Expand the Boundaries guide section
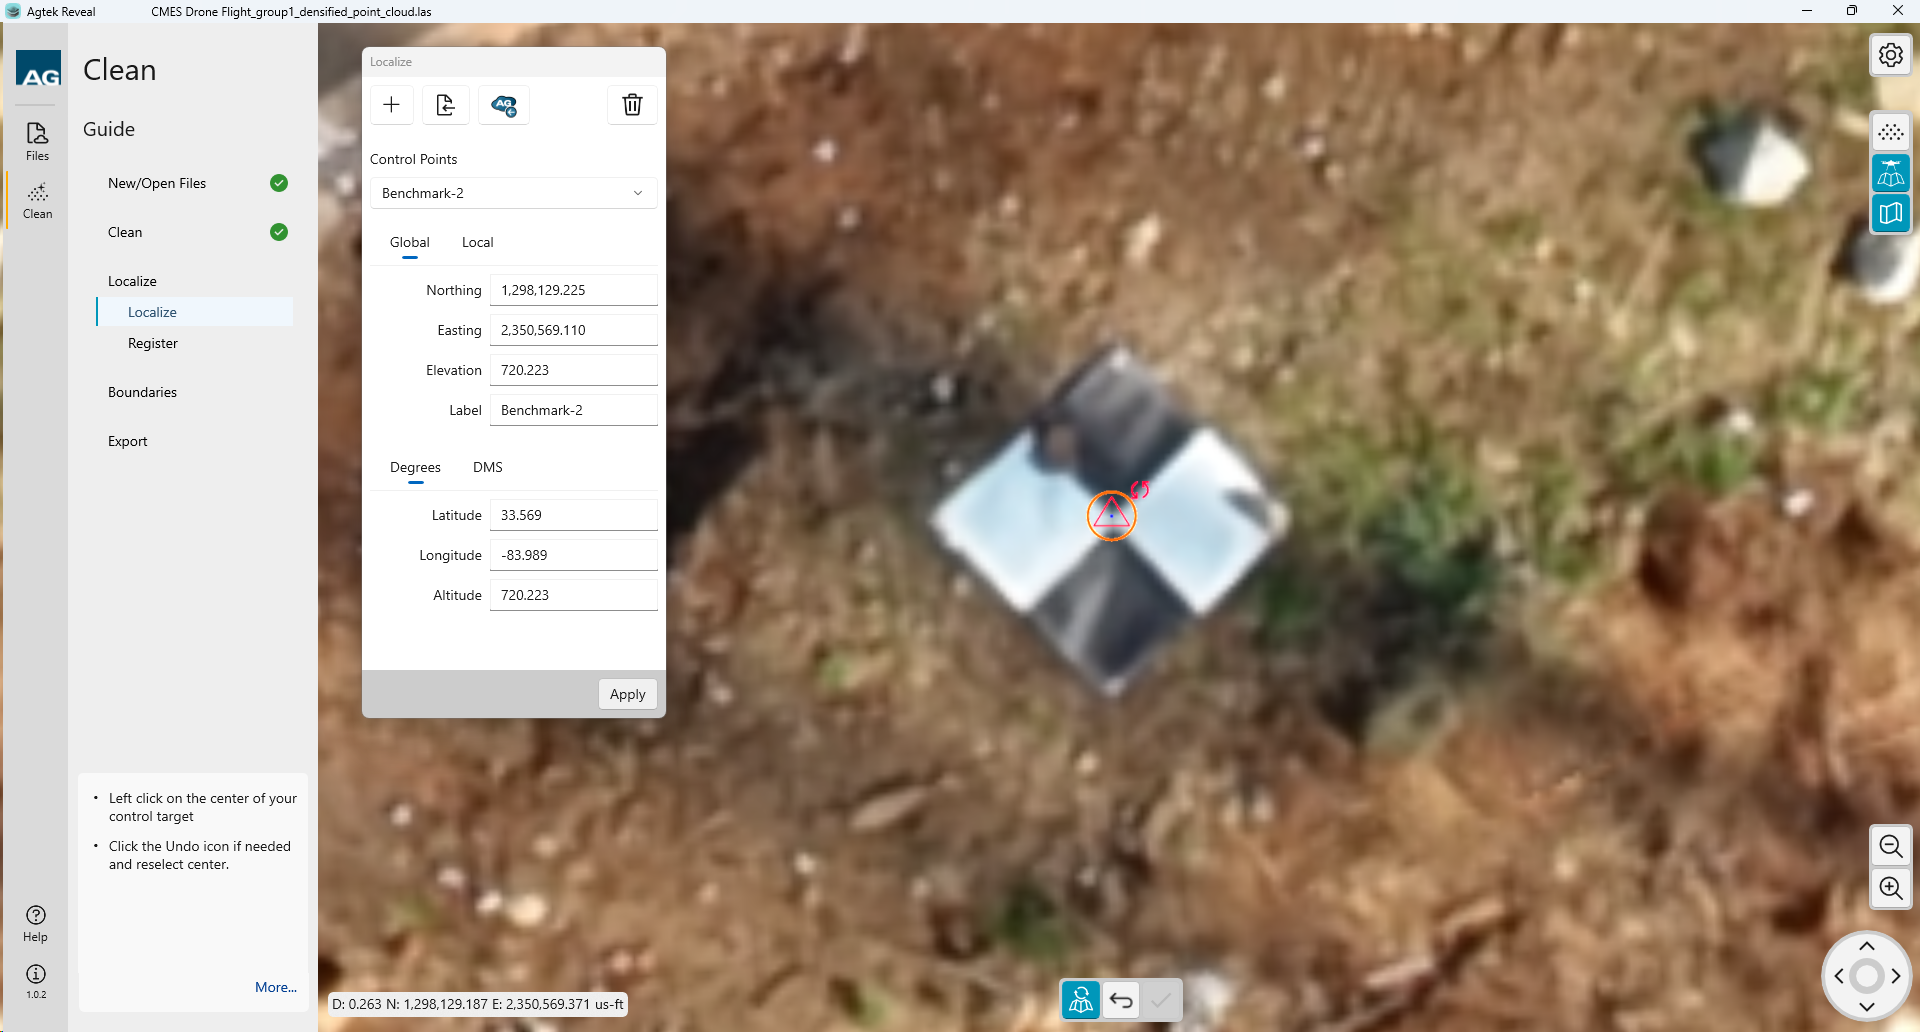This screenshot has height=1032, width=1920. coord(142,392)
